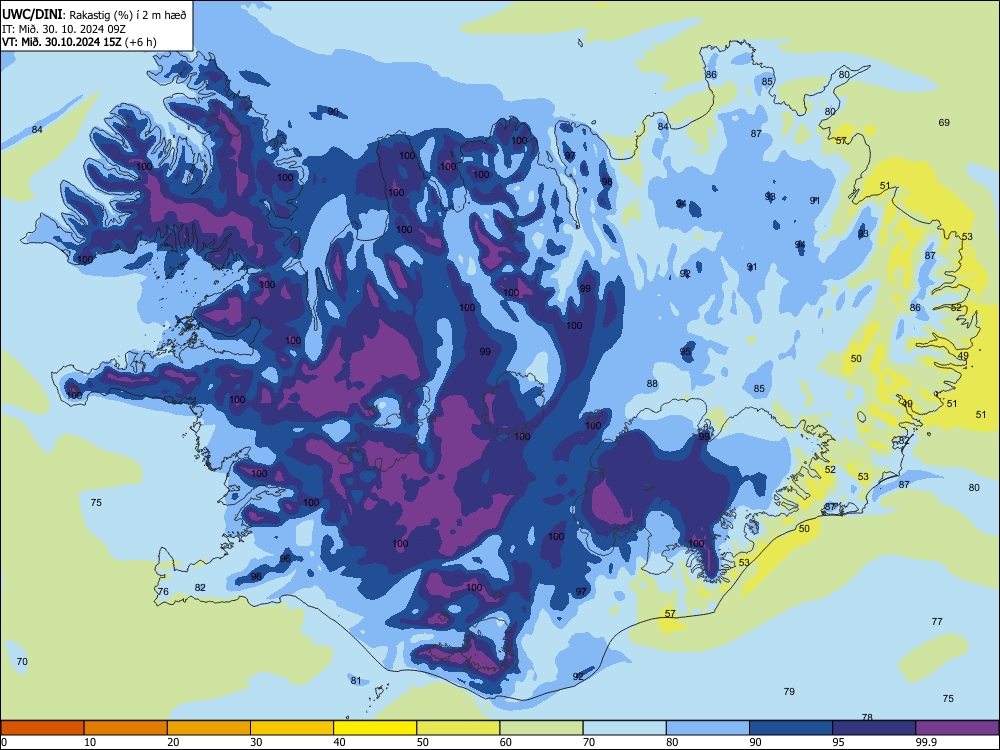Image resolution: width=1000 pixels, height=750 pixels.
Task: Click the '(+6 h)' forecast offset text
Action: (x=140, y=42)
